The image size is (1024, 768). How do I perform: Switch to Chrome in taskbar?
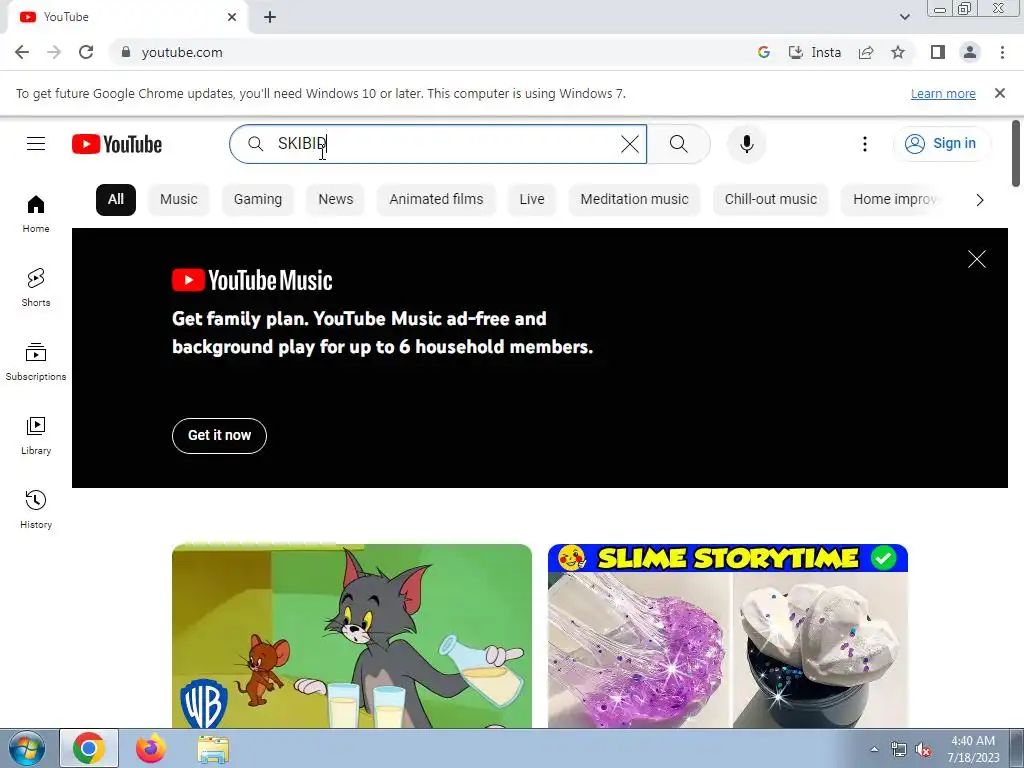point(89,748)
